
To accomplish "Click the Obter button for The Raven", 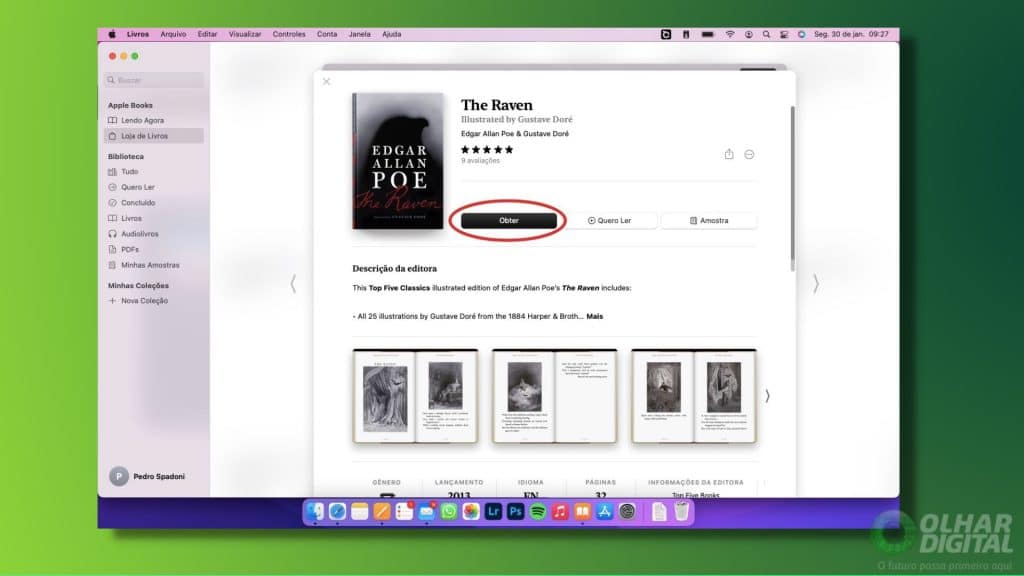I will pyautogui.click(x=509, y=221).
